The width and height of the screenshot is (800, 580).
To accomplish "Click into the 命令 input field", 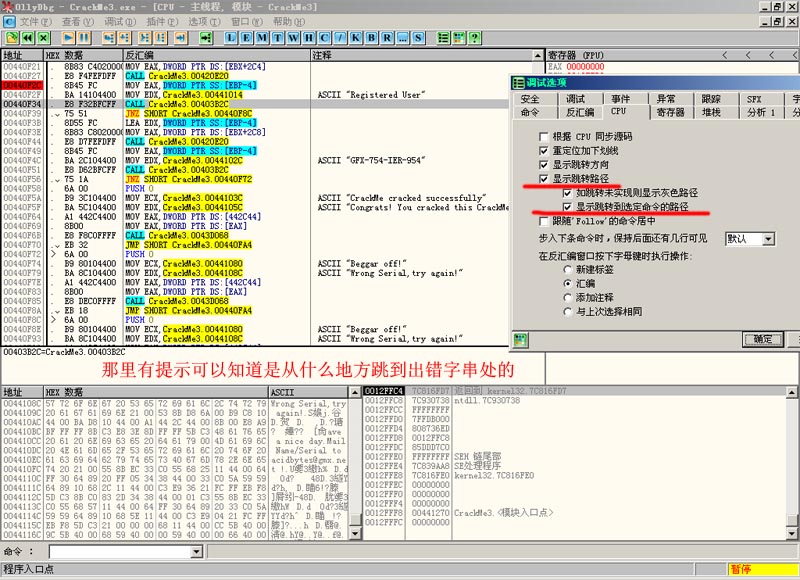I will (x=120, y=551).
